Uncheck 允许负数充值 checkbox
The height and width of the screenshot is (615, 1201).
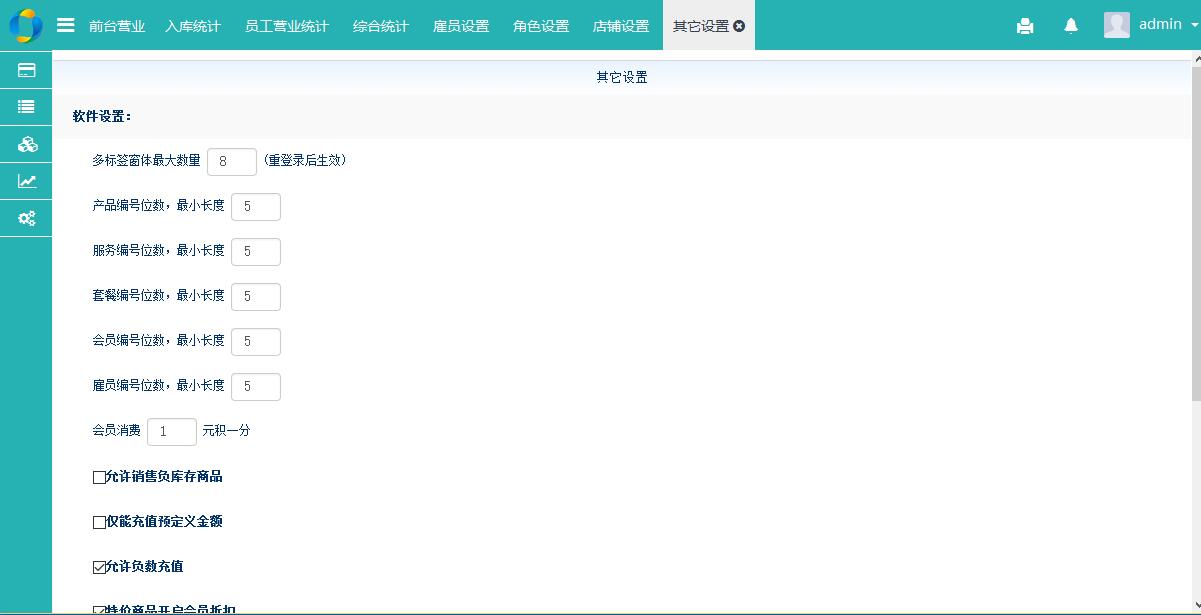point(99,568)
